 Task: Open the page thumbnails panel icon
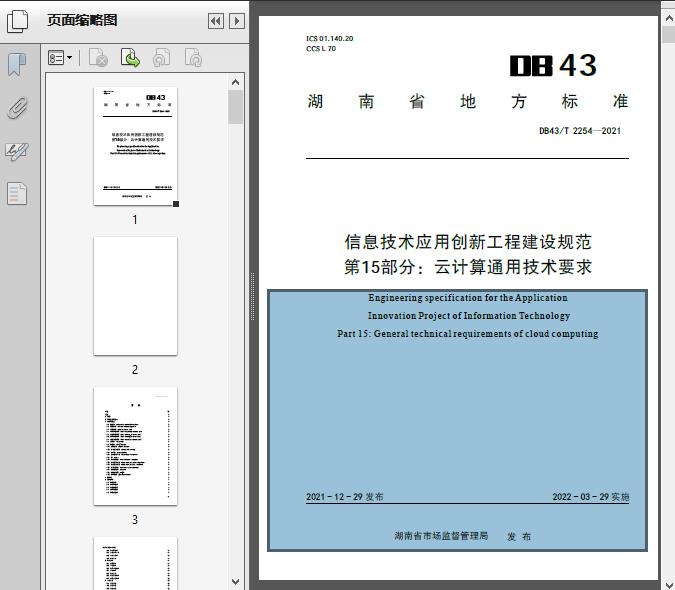tap(18, 21)
